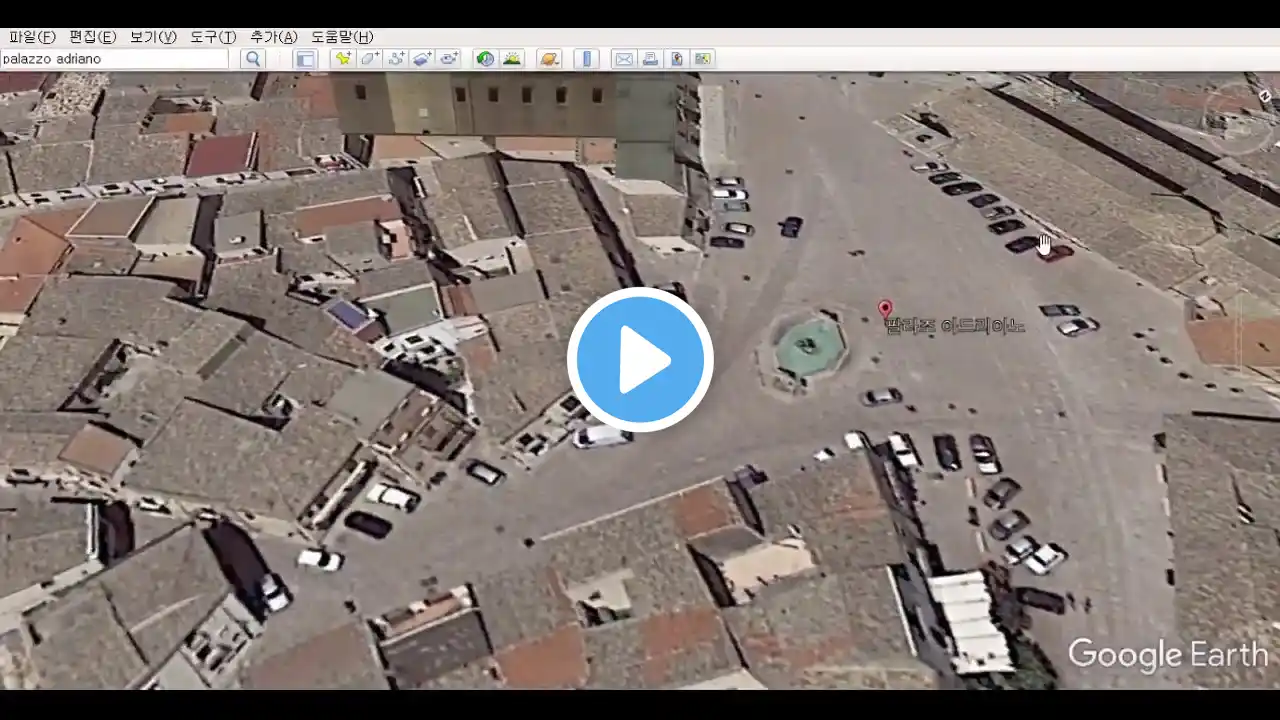The width and height of the screenshot is (1280, 720).
Task: Select the Add Path tool
Action: pyautogui.click(x=396, y=59)
